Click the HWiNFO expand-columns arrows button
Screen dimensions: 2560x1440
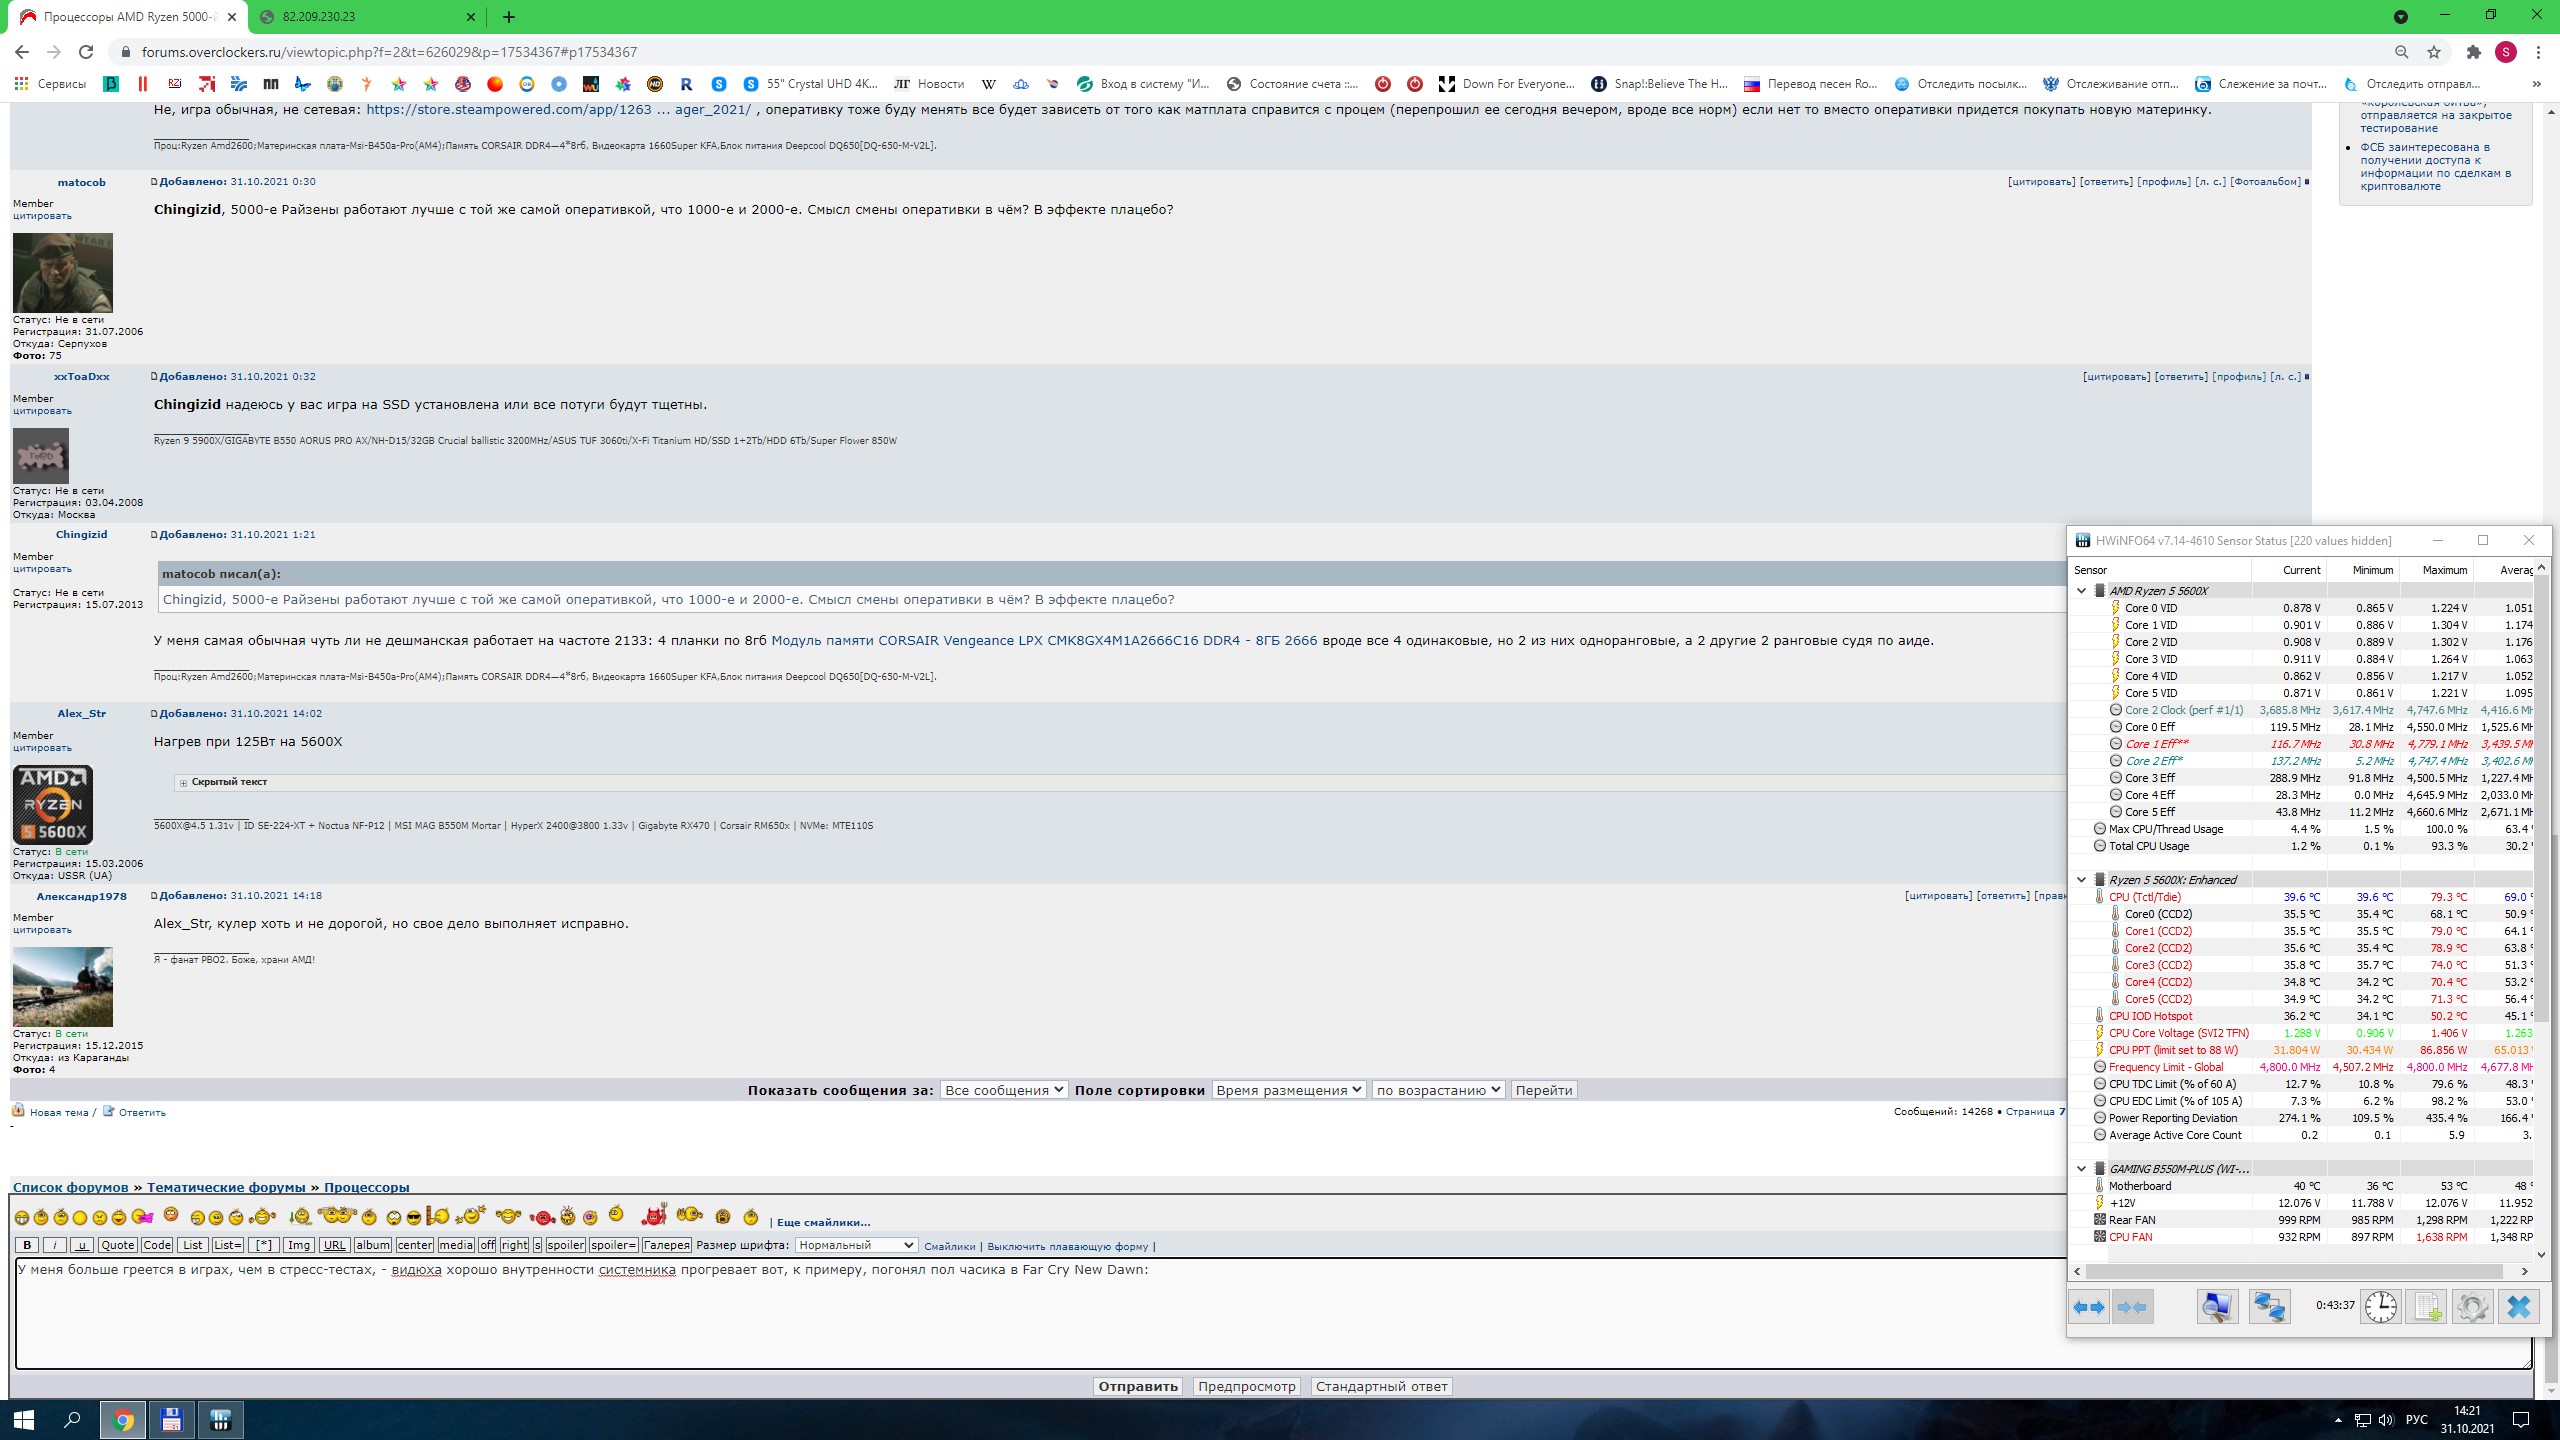pyautogui.click(x=2089, y=1307)
